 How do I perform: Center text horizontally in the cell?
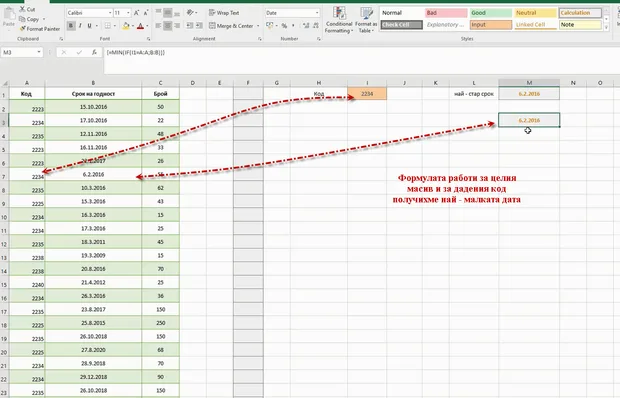pyautogui.click(x=168, y=26)
